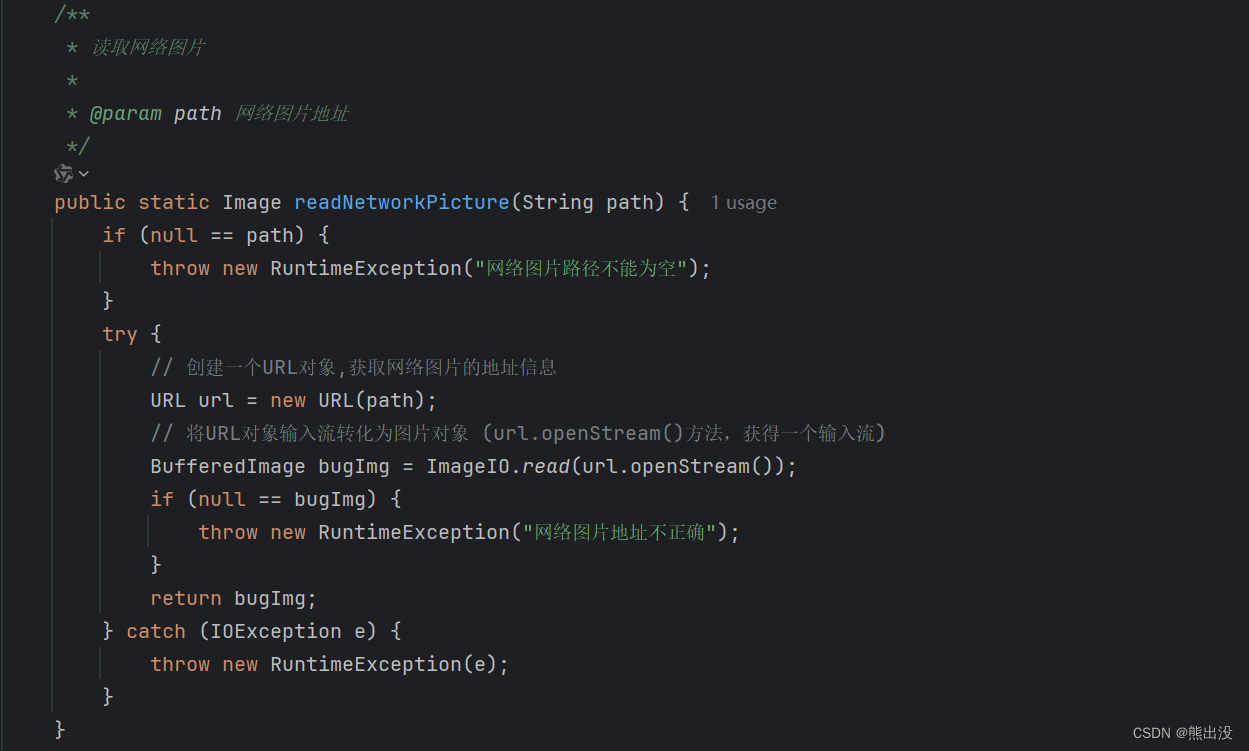This screenshot has width=1249, height=751.
Task: Click the string "网络图片地址不正确"
Action: (x=620, y=532)
